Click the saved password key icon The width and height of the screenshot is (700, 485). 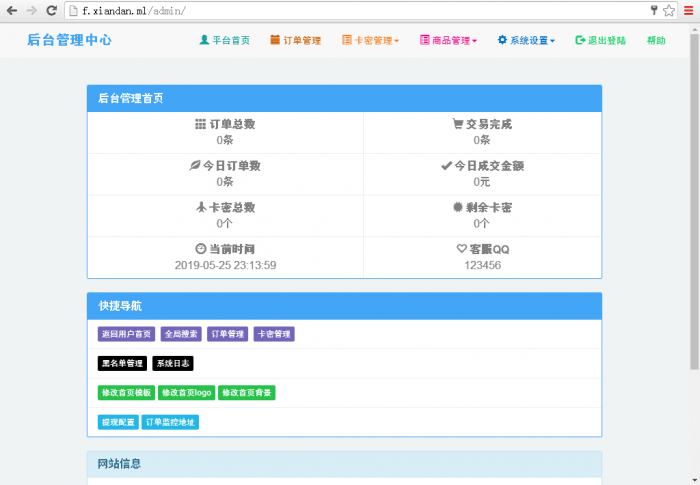(654, 10)
